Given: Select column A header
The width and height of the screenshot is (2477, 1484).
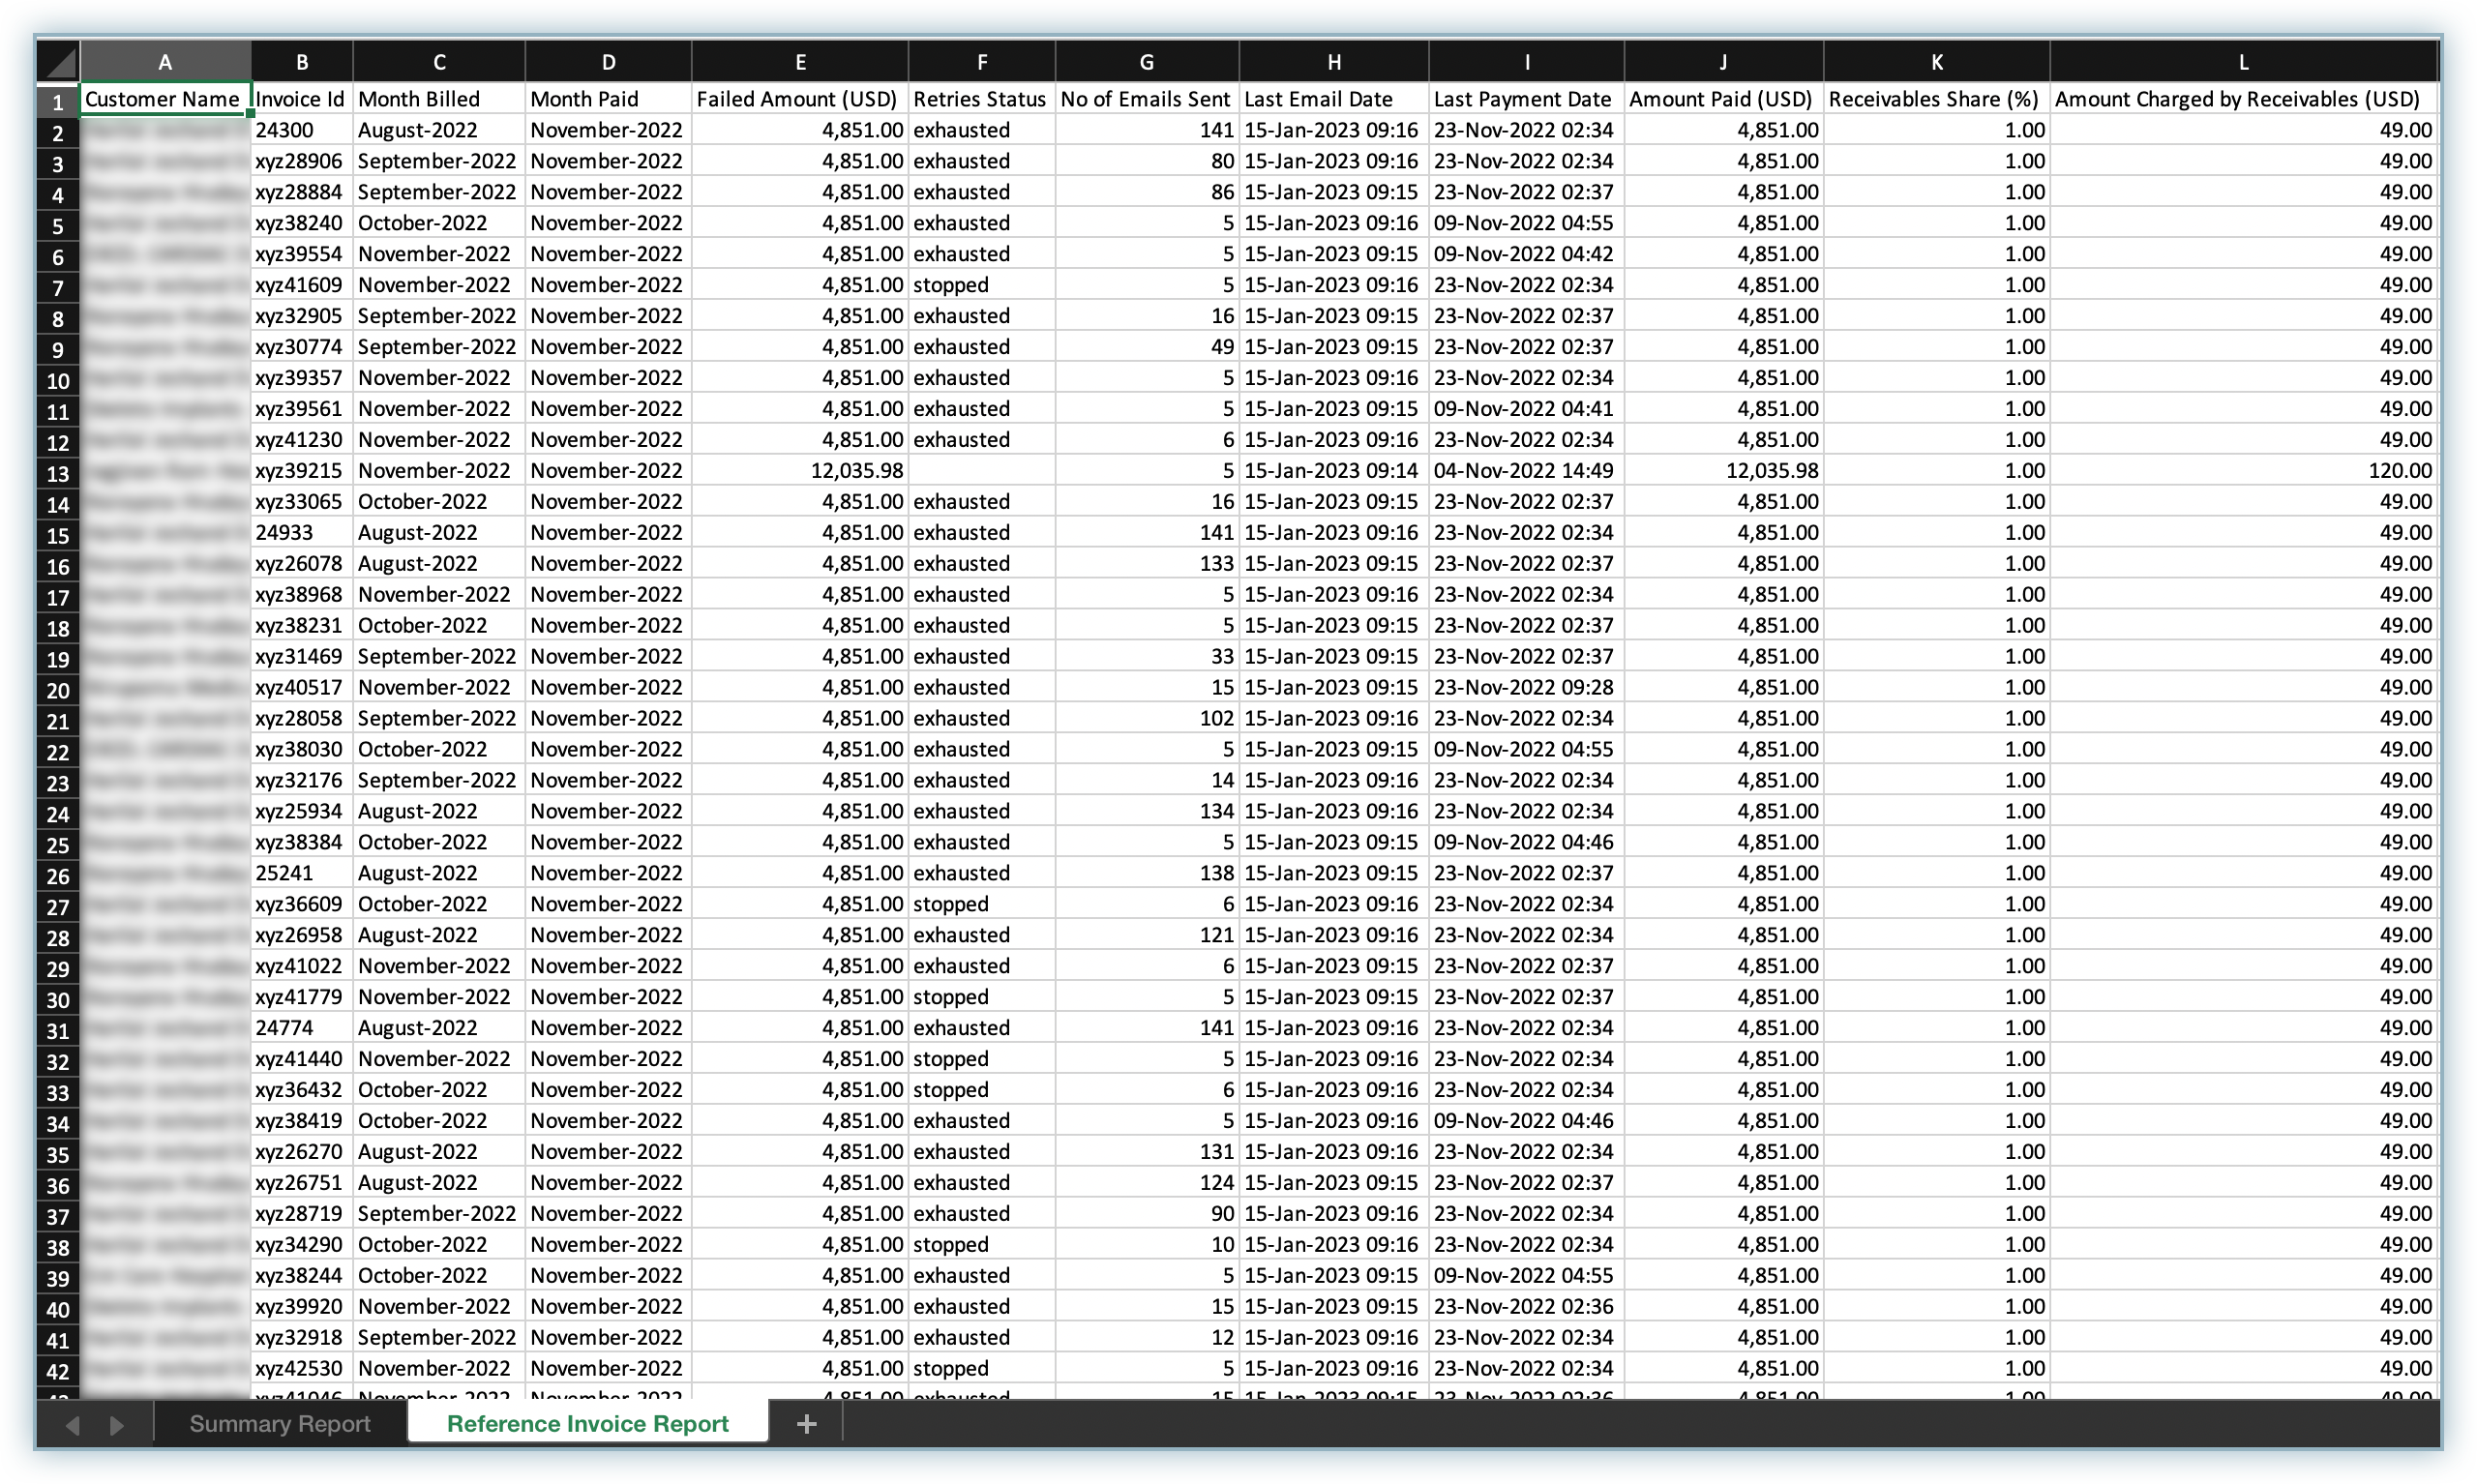Looking at the screenshot, I should click(x=165, y=62).
